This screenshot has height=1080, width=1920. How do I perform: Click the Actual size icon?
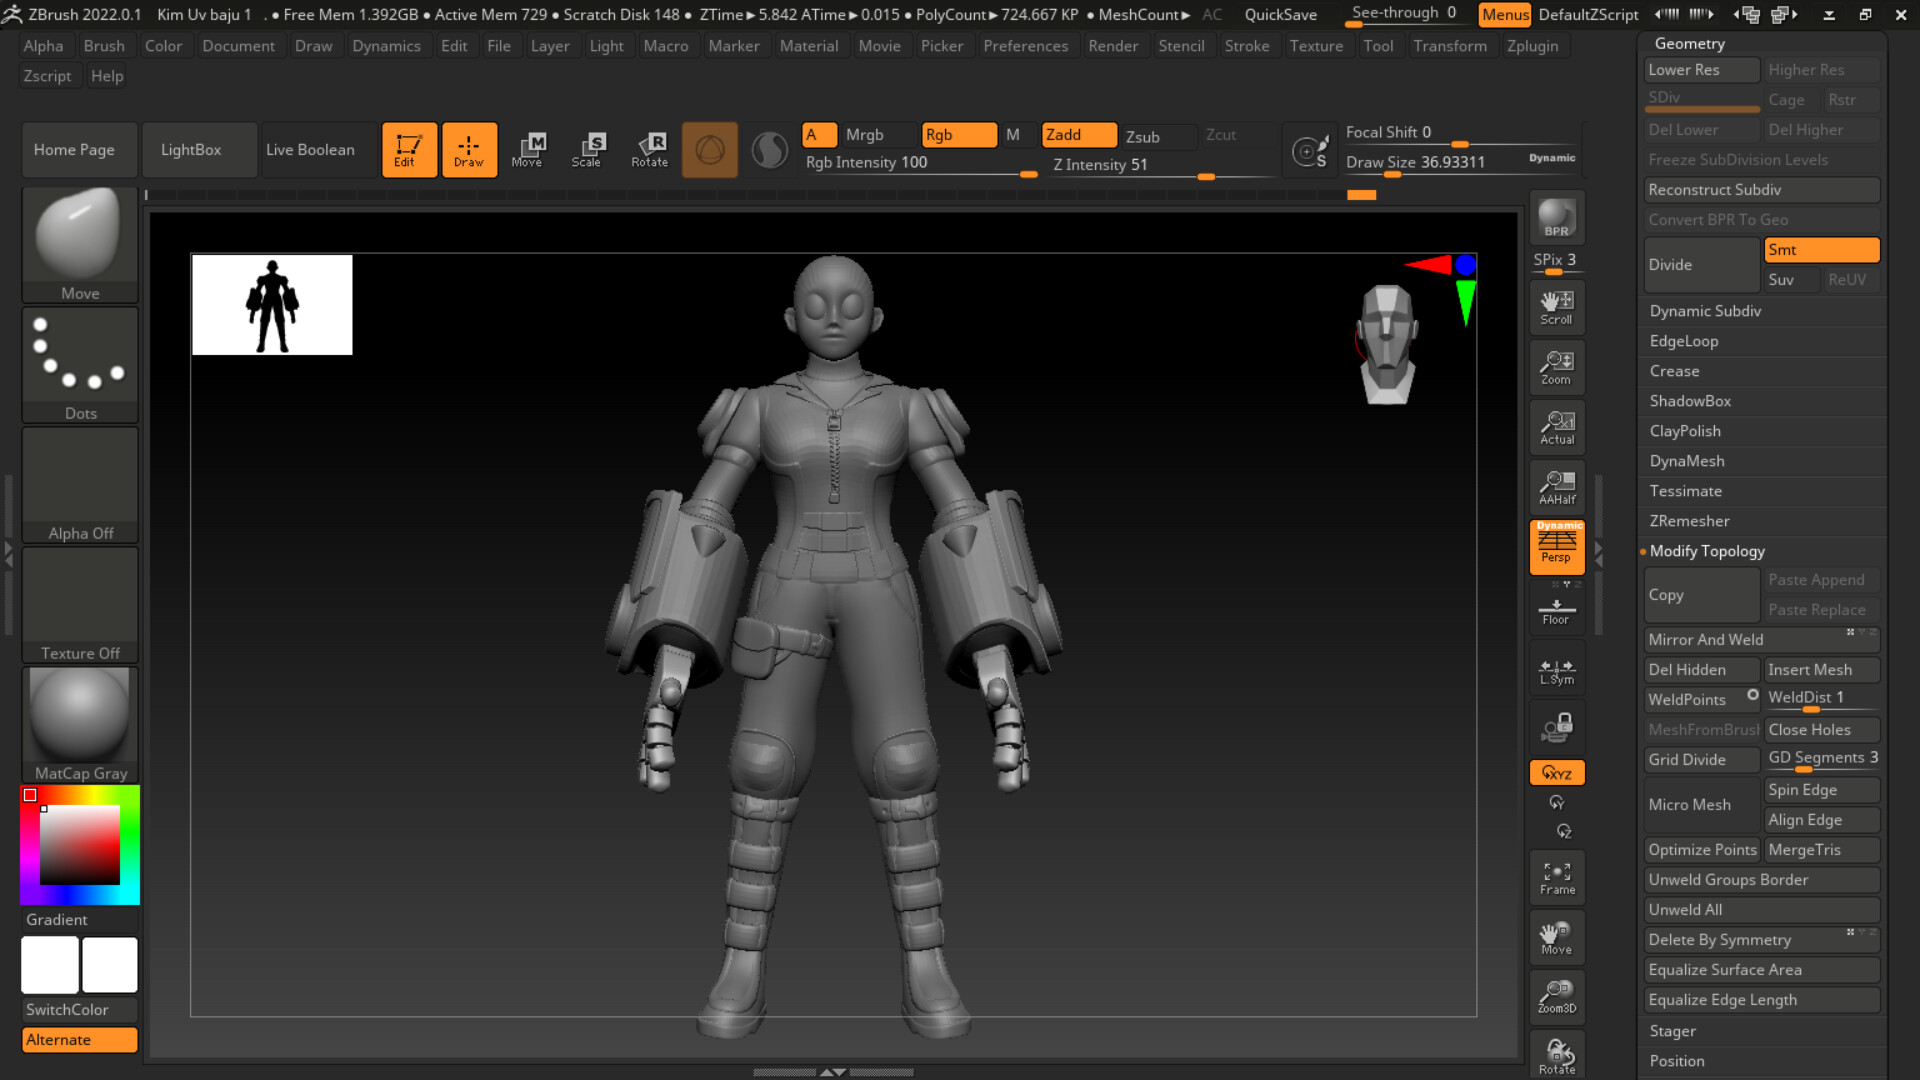click(1557, 428)
